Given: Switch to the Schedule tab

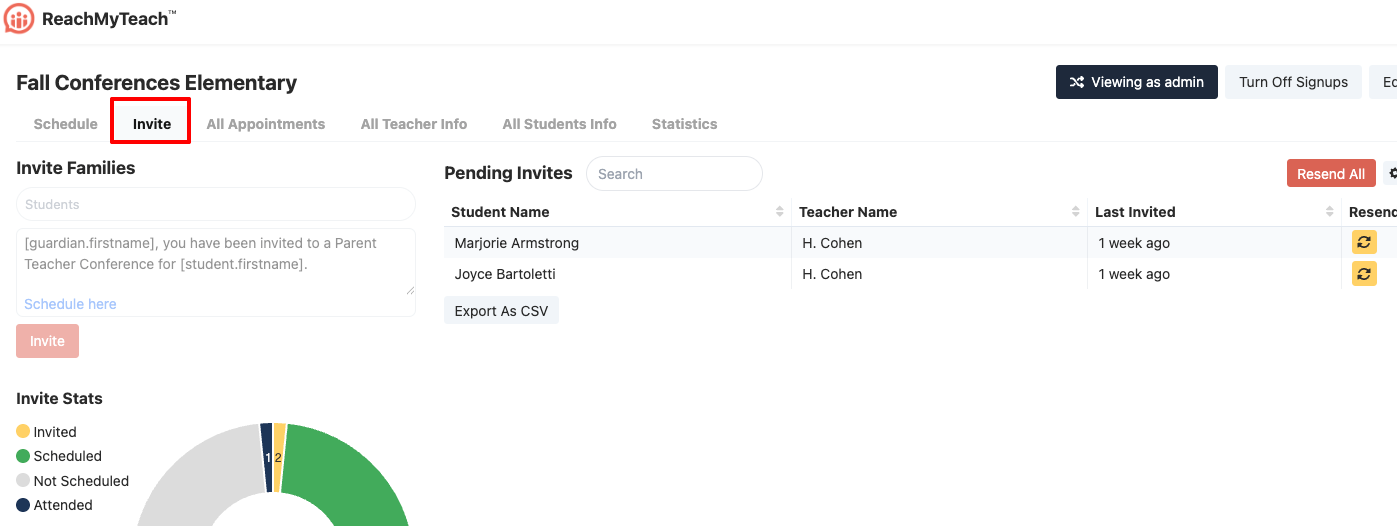Looking at the screenshot, I should click(66, 124).
